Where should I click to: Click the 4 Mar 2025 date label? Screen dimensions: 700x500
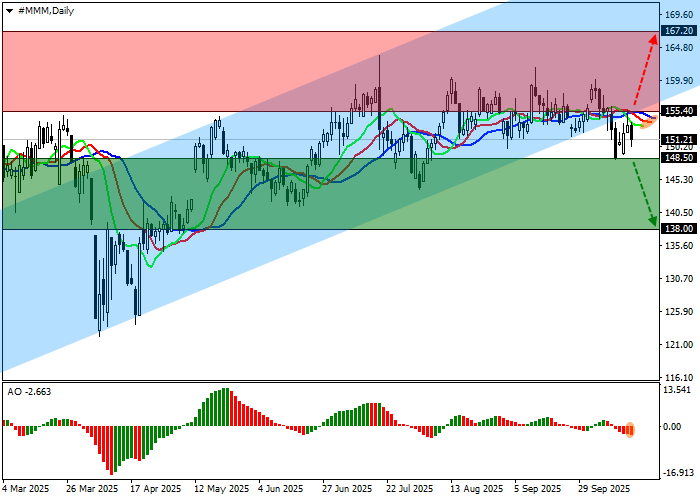pyautogui.click(x=26, y=489)
